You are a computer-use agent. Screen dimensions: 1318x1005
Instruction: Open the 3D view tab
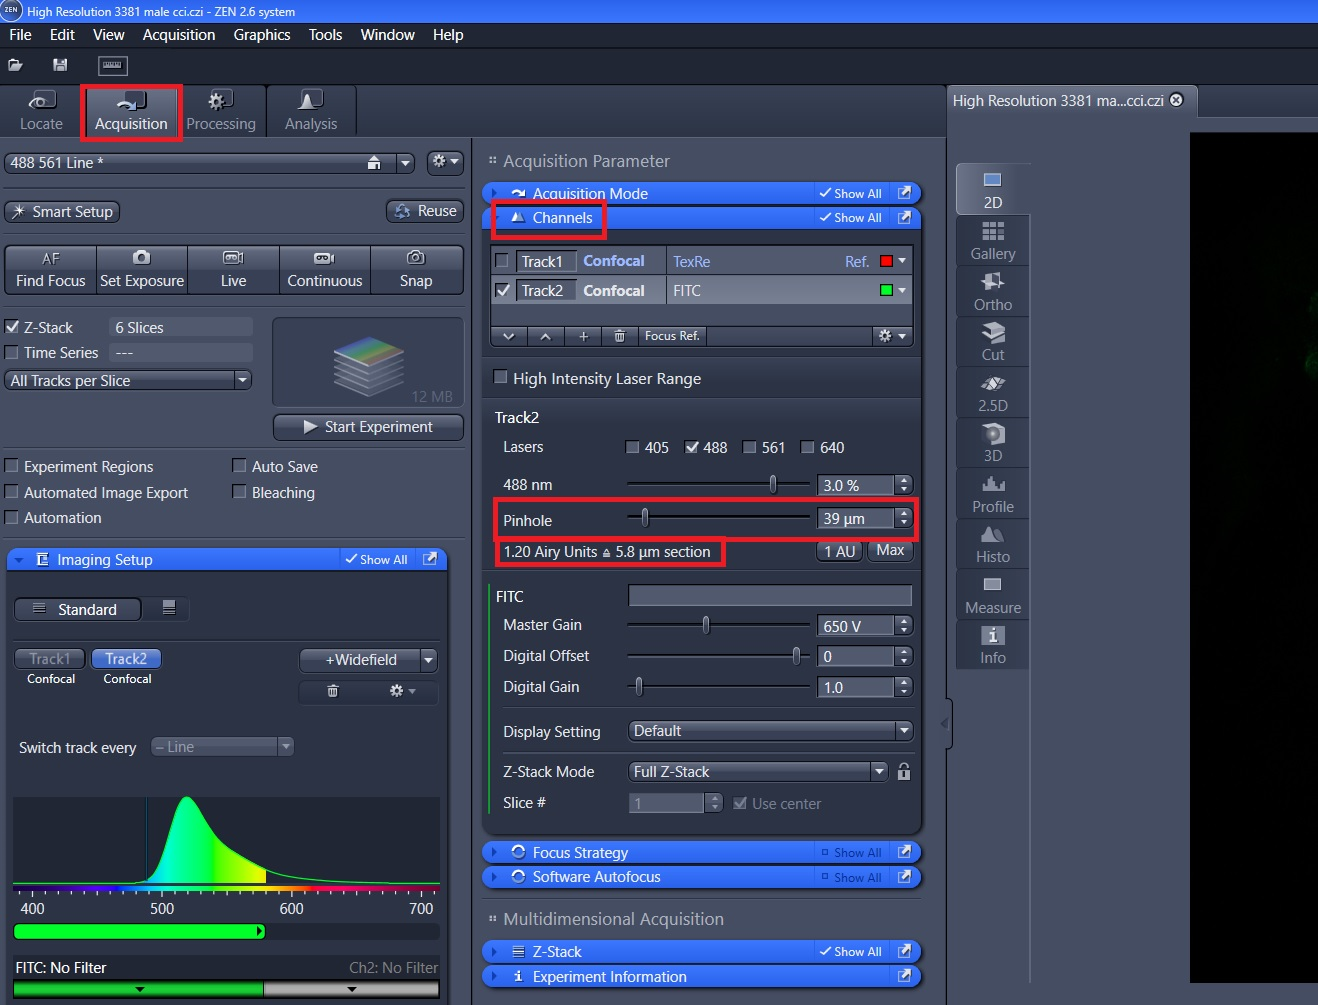(x=992, y=441)
